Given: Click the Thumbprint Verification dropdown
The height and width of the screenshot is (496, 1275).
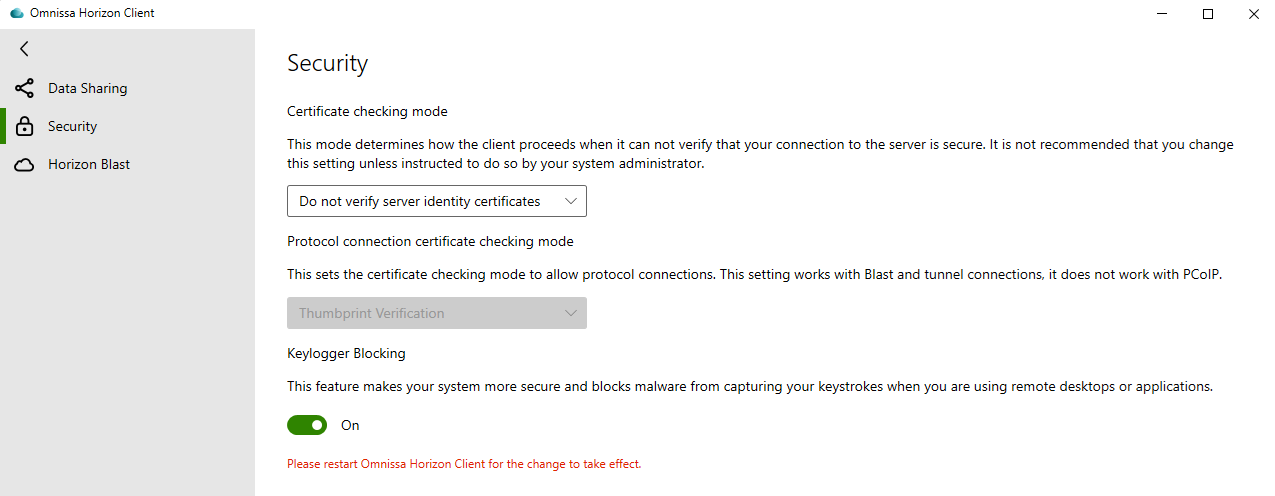Looking at the screenshot, I should click(x=437, y=313).
